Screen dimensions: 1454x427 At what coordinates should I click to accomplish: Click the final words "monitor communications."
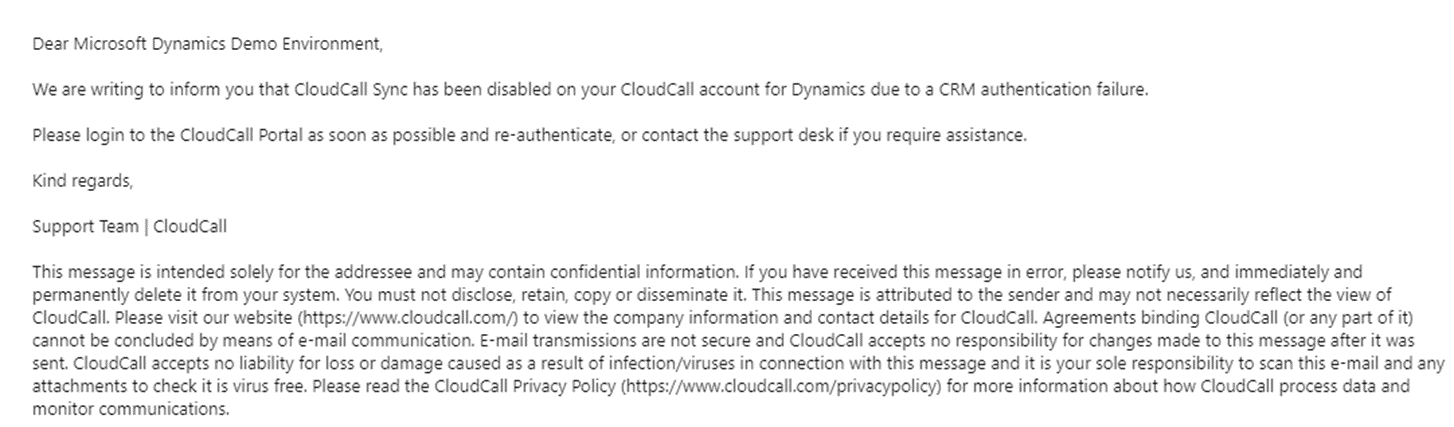[131, 409]
